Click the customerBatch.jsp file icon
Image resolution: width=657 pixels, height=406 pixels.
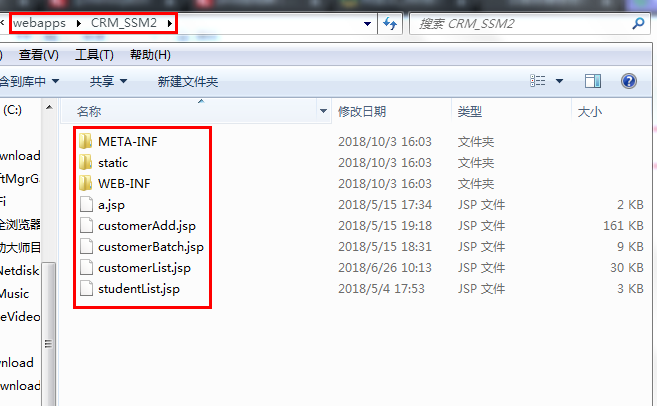86,246
